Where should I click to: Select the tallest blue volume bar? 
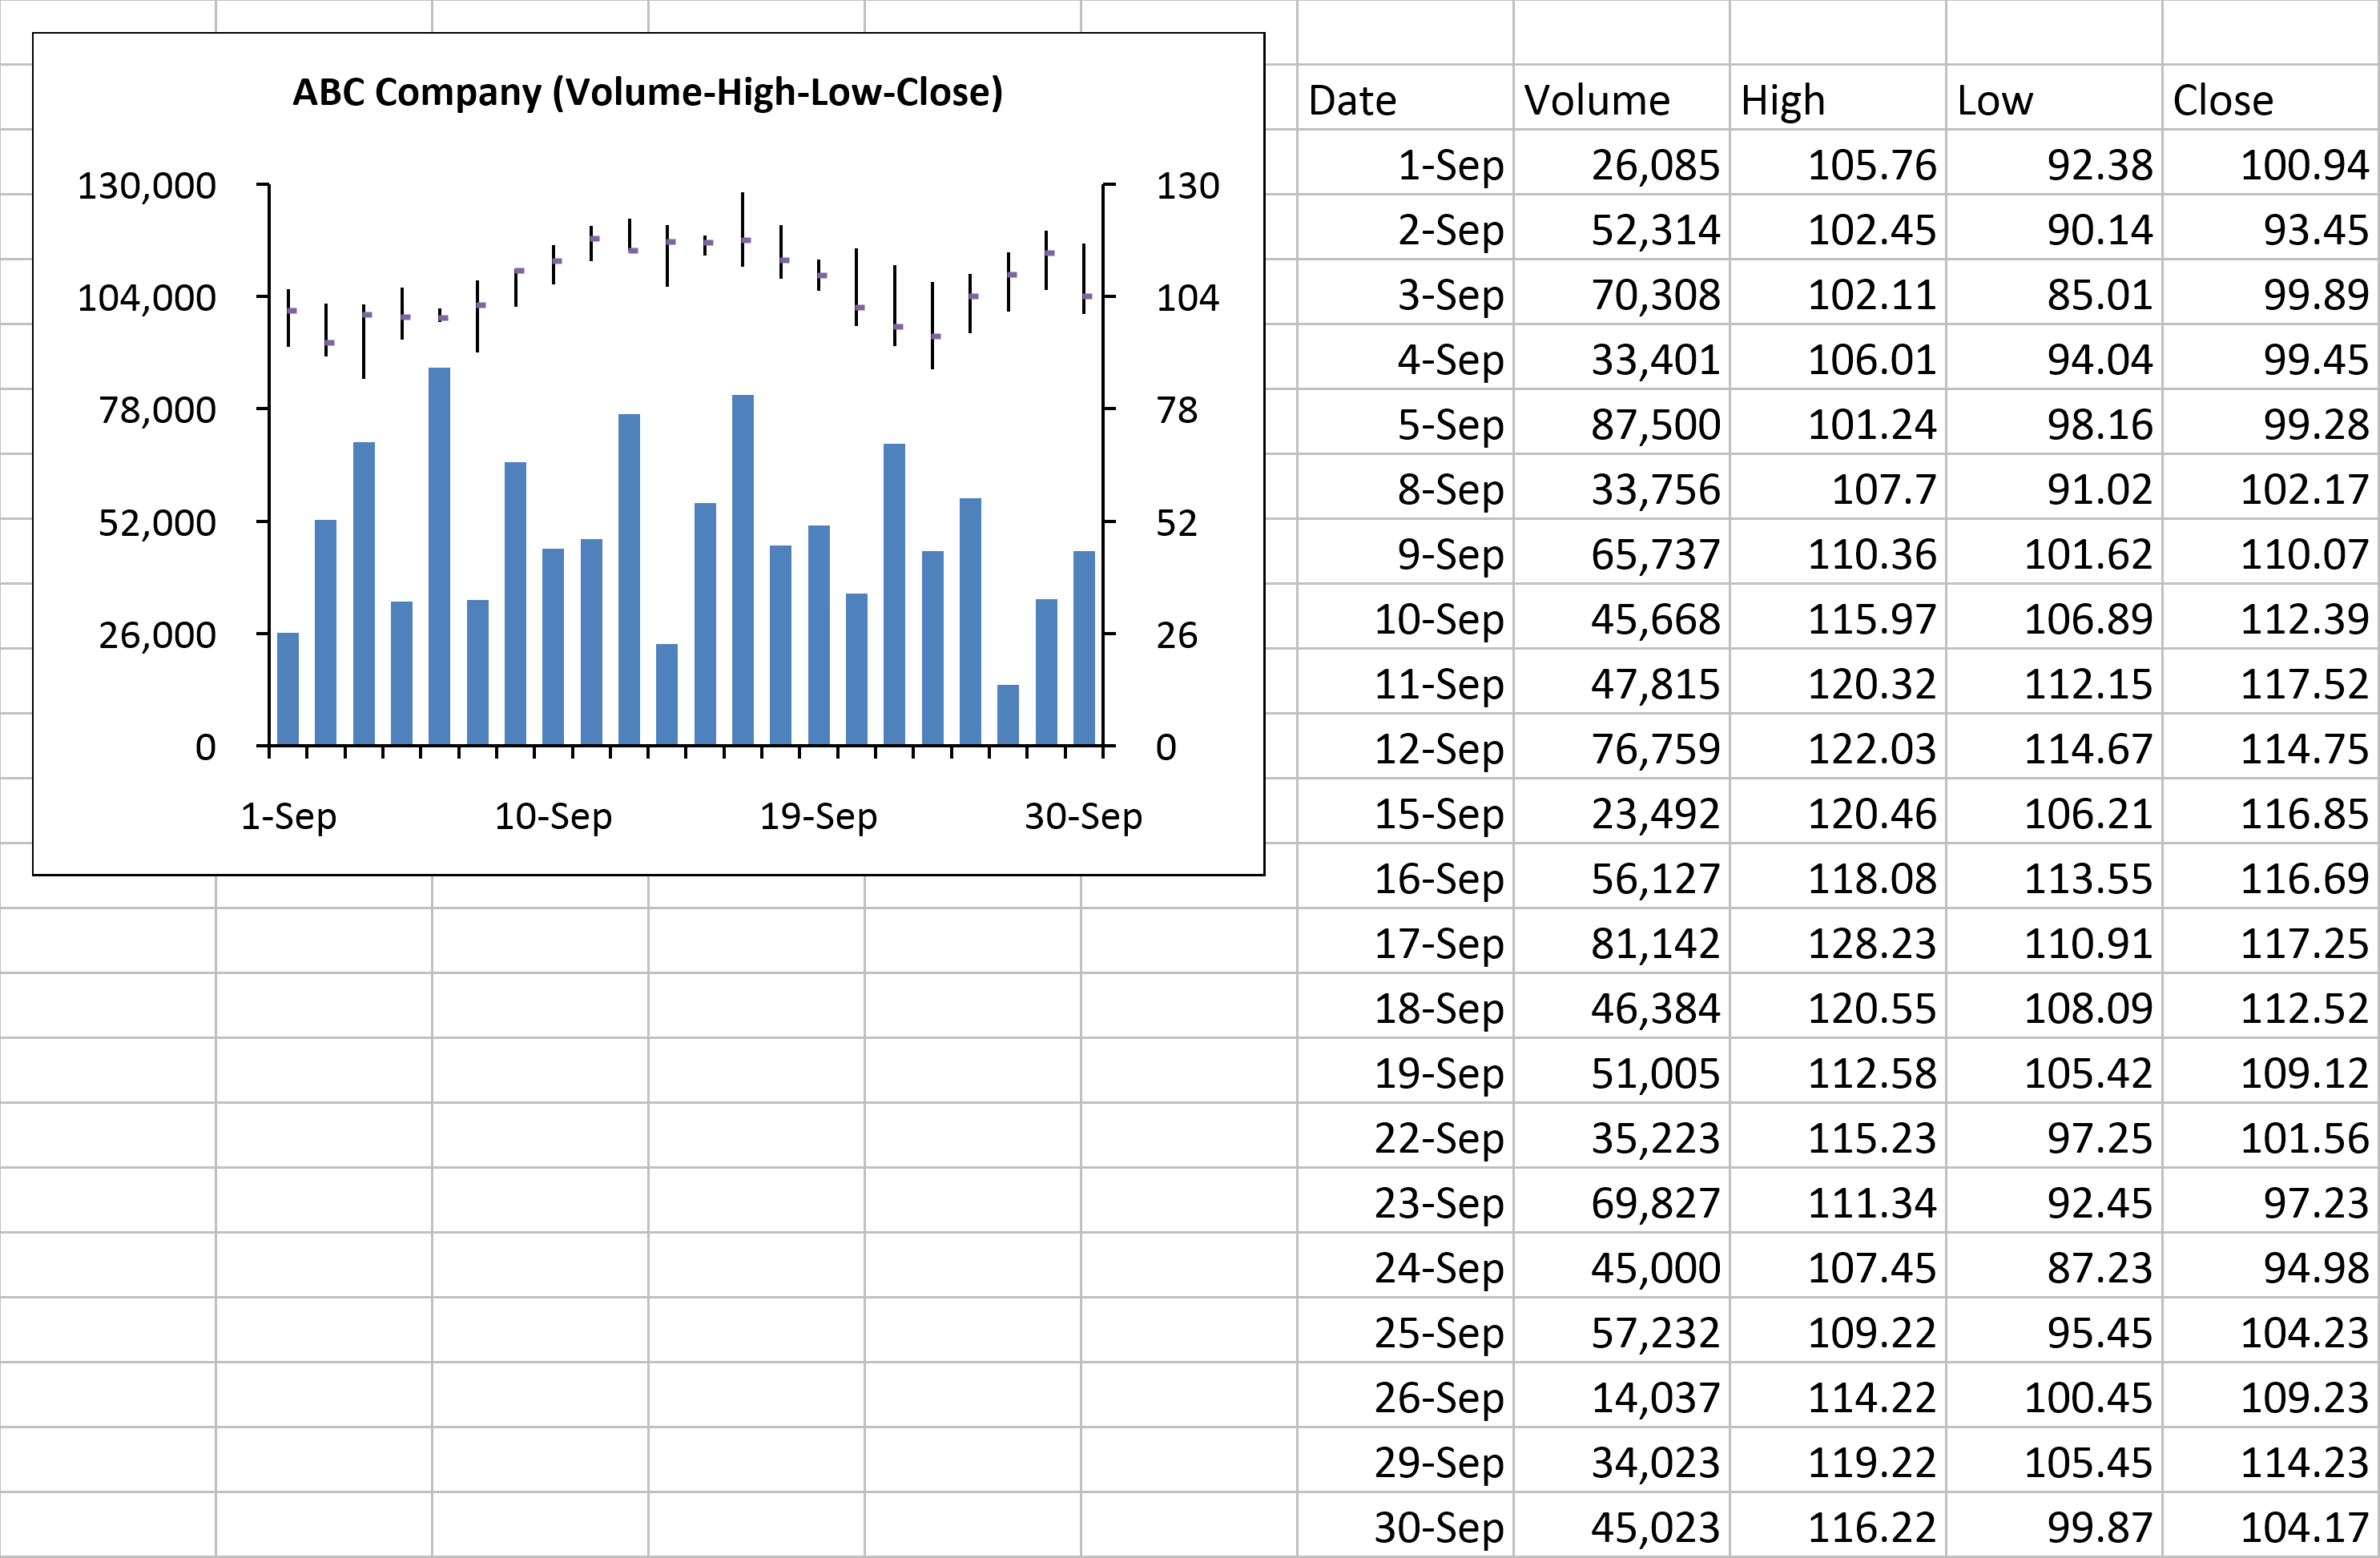coord(439,555)
